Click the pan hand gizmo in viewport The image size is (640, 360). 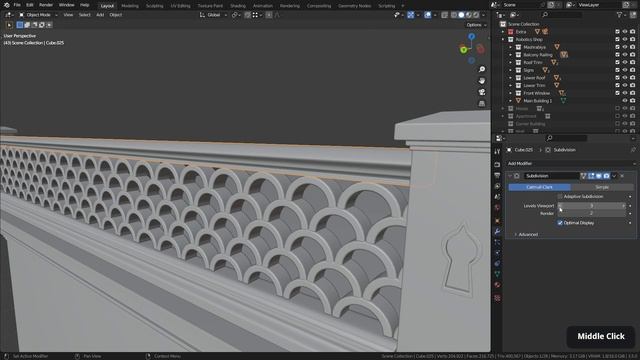[x=482, y=81]
